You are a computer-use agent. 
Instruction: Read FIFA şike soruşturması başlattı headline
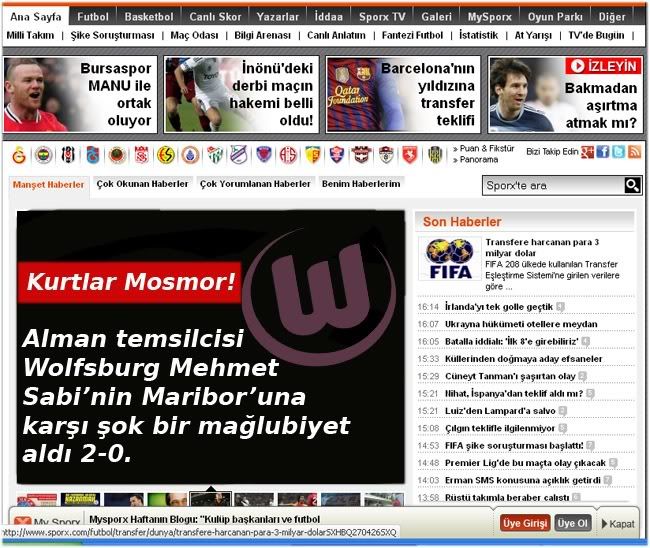[514, 446]
